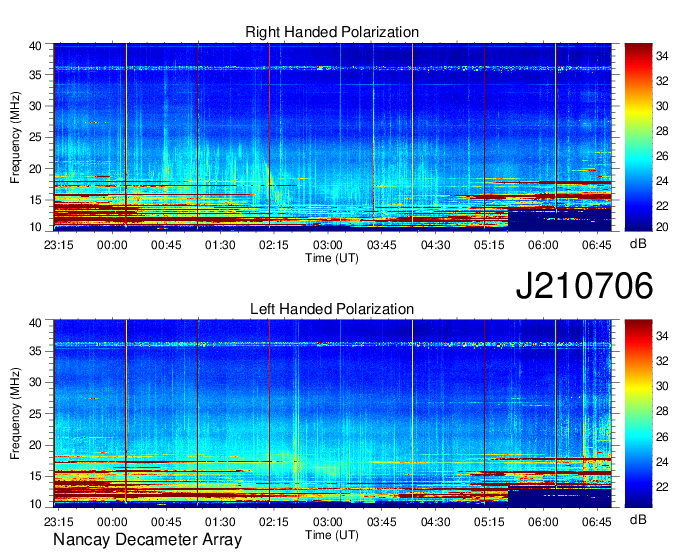Viewport: 680px width, 552px height.
Task: Click the 30 MHz tick on Left Handed plot
Action: [35, 382]
